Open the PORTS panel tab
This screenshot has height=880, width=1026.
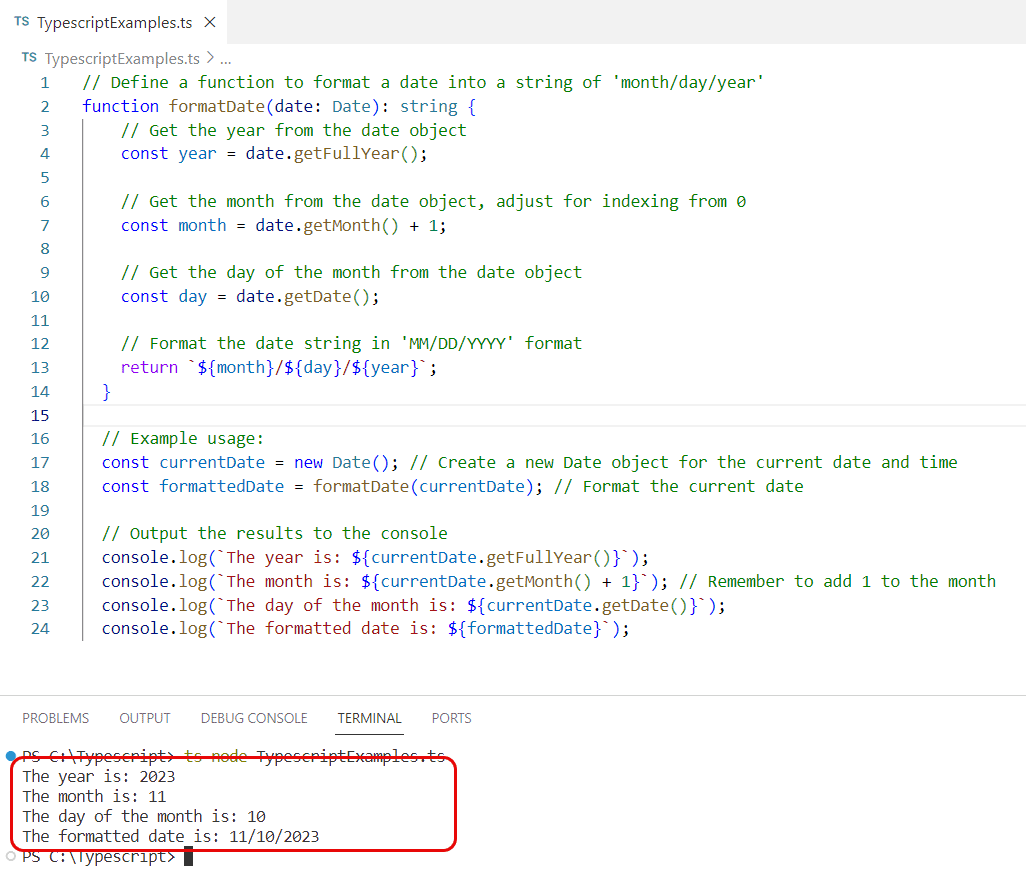point(451,718)
